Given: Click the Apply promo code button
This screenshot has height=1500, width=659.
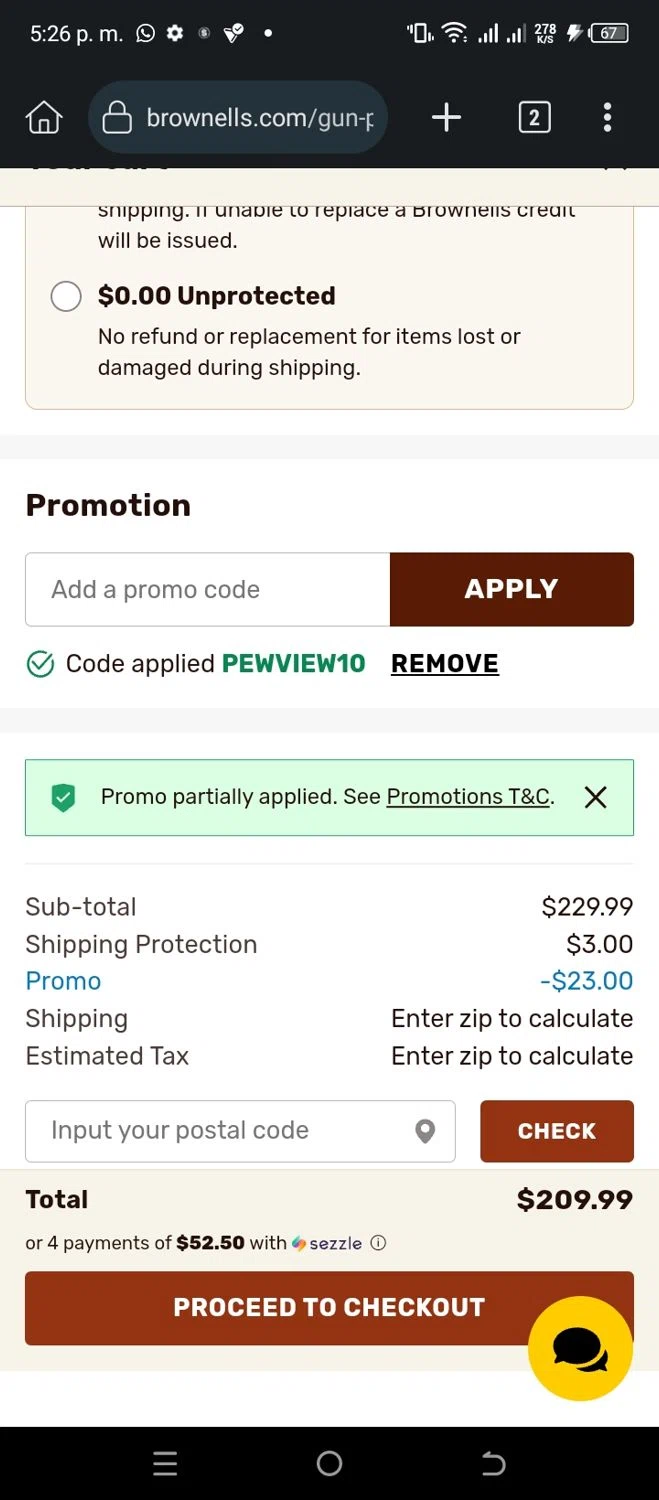Looking at the screenshot, I should (511, 589).
